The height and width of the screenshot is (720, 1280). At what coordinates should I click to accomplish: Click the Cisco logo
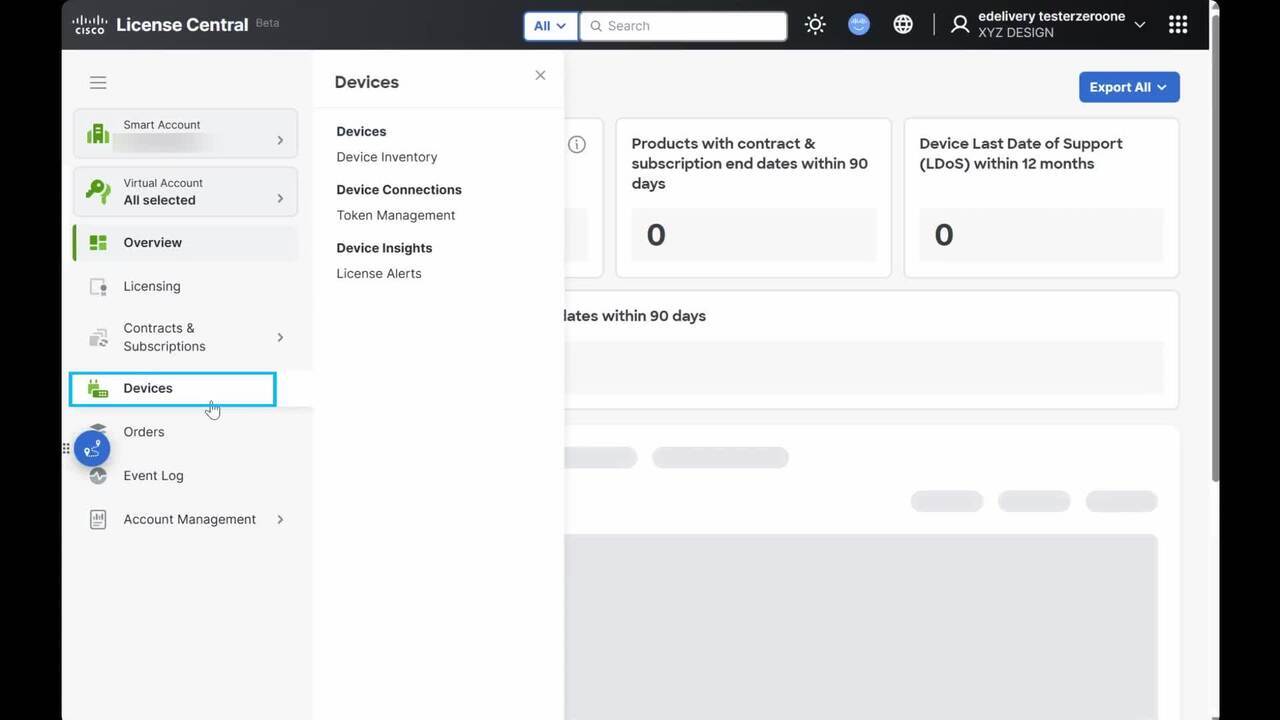point(90,25)
